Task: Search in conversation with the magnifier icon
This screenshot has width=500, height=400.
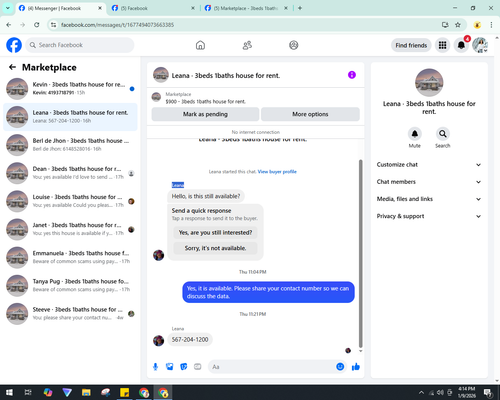Action: pyautogui.click(x=443, y=134)
